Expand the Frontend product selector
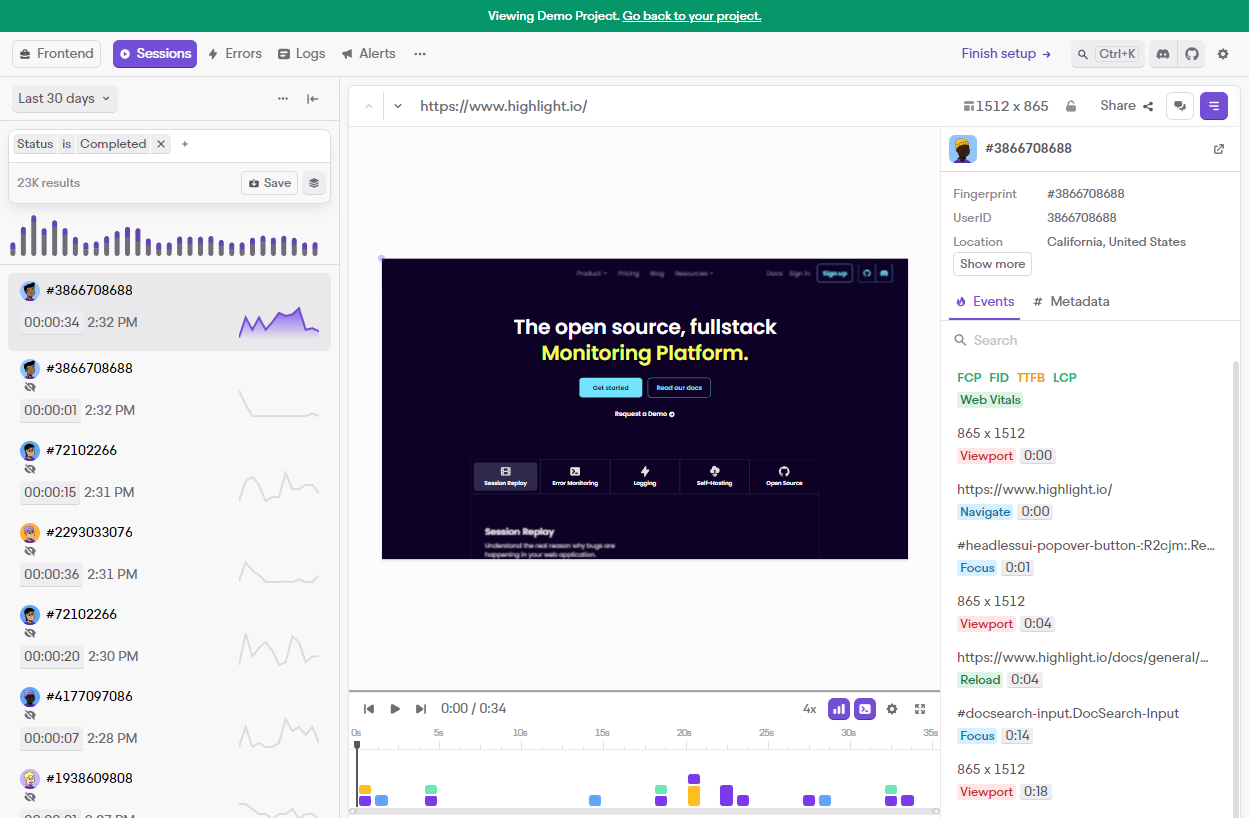Image resolution: width=1249 pixels, height=818 pixels. (57, 54)
